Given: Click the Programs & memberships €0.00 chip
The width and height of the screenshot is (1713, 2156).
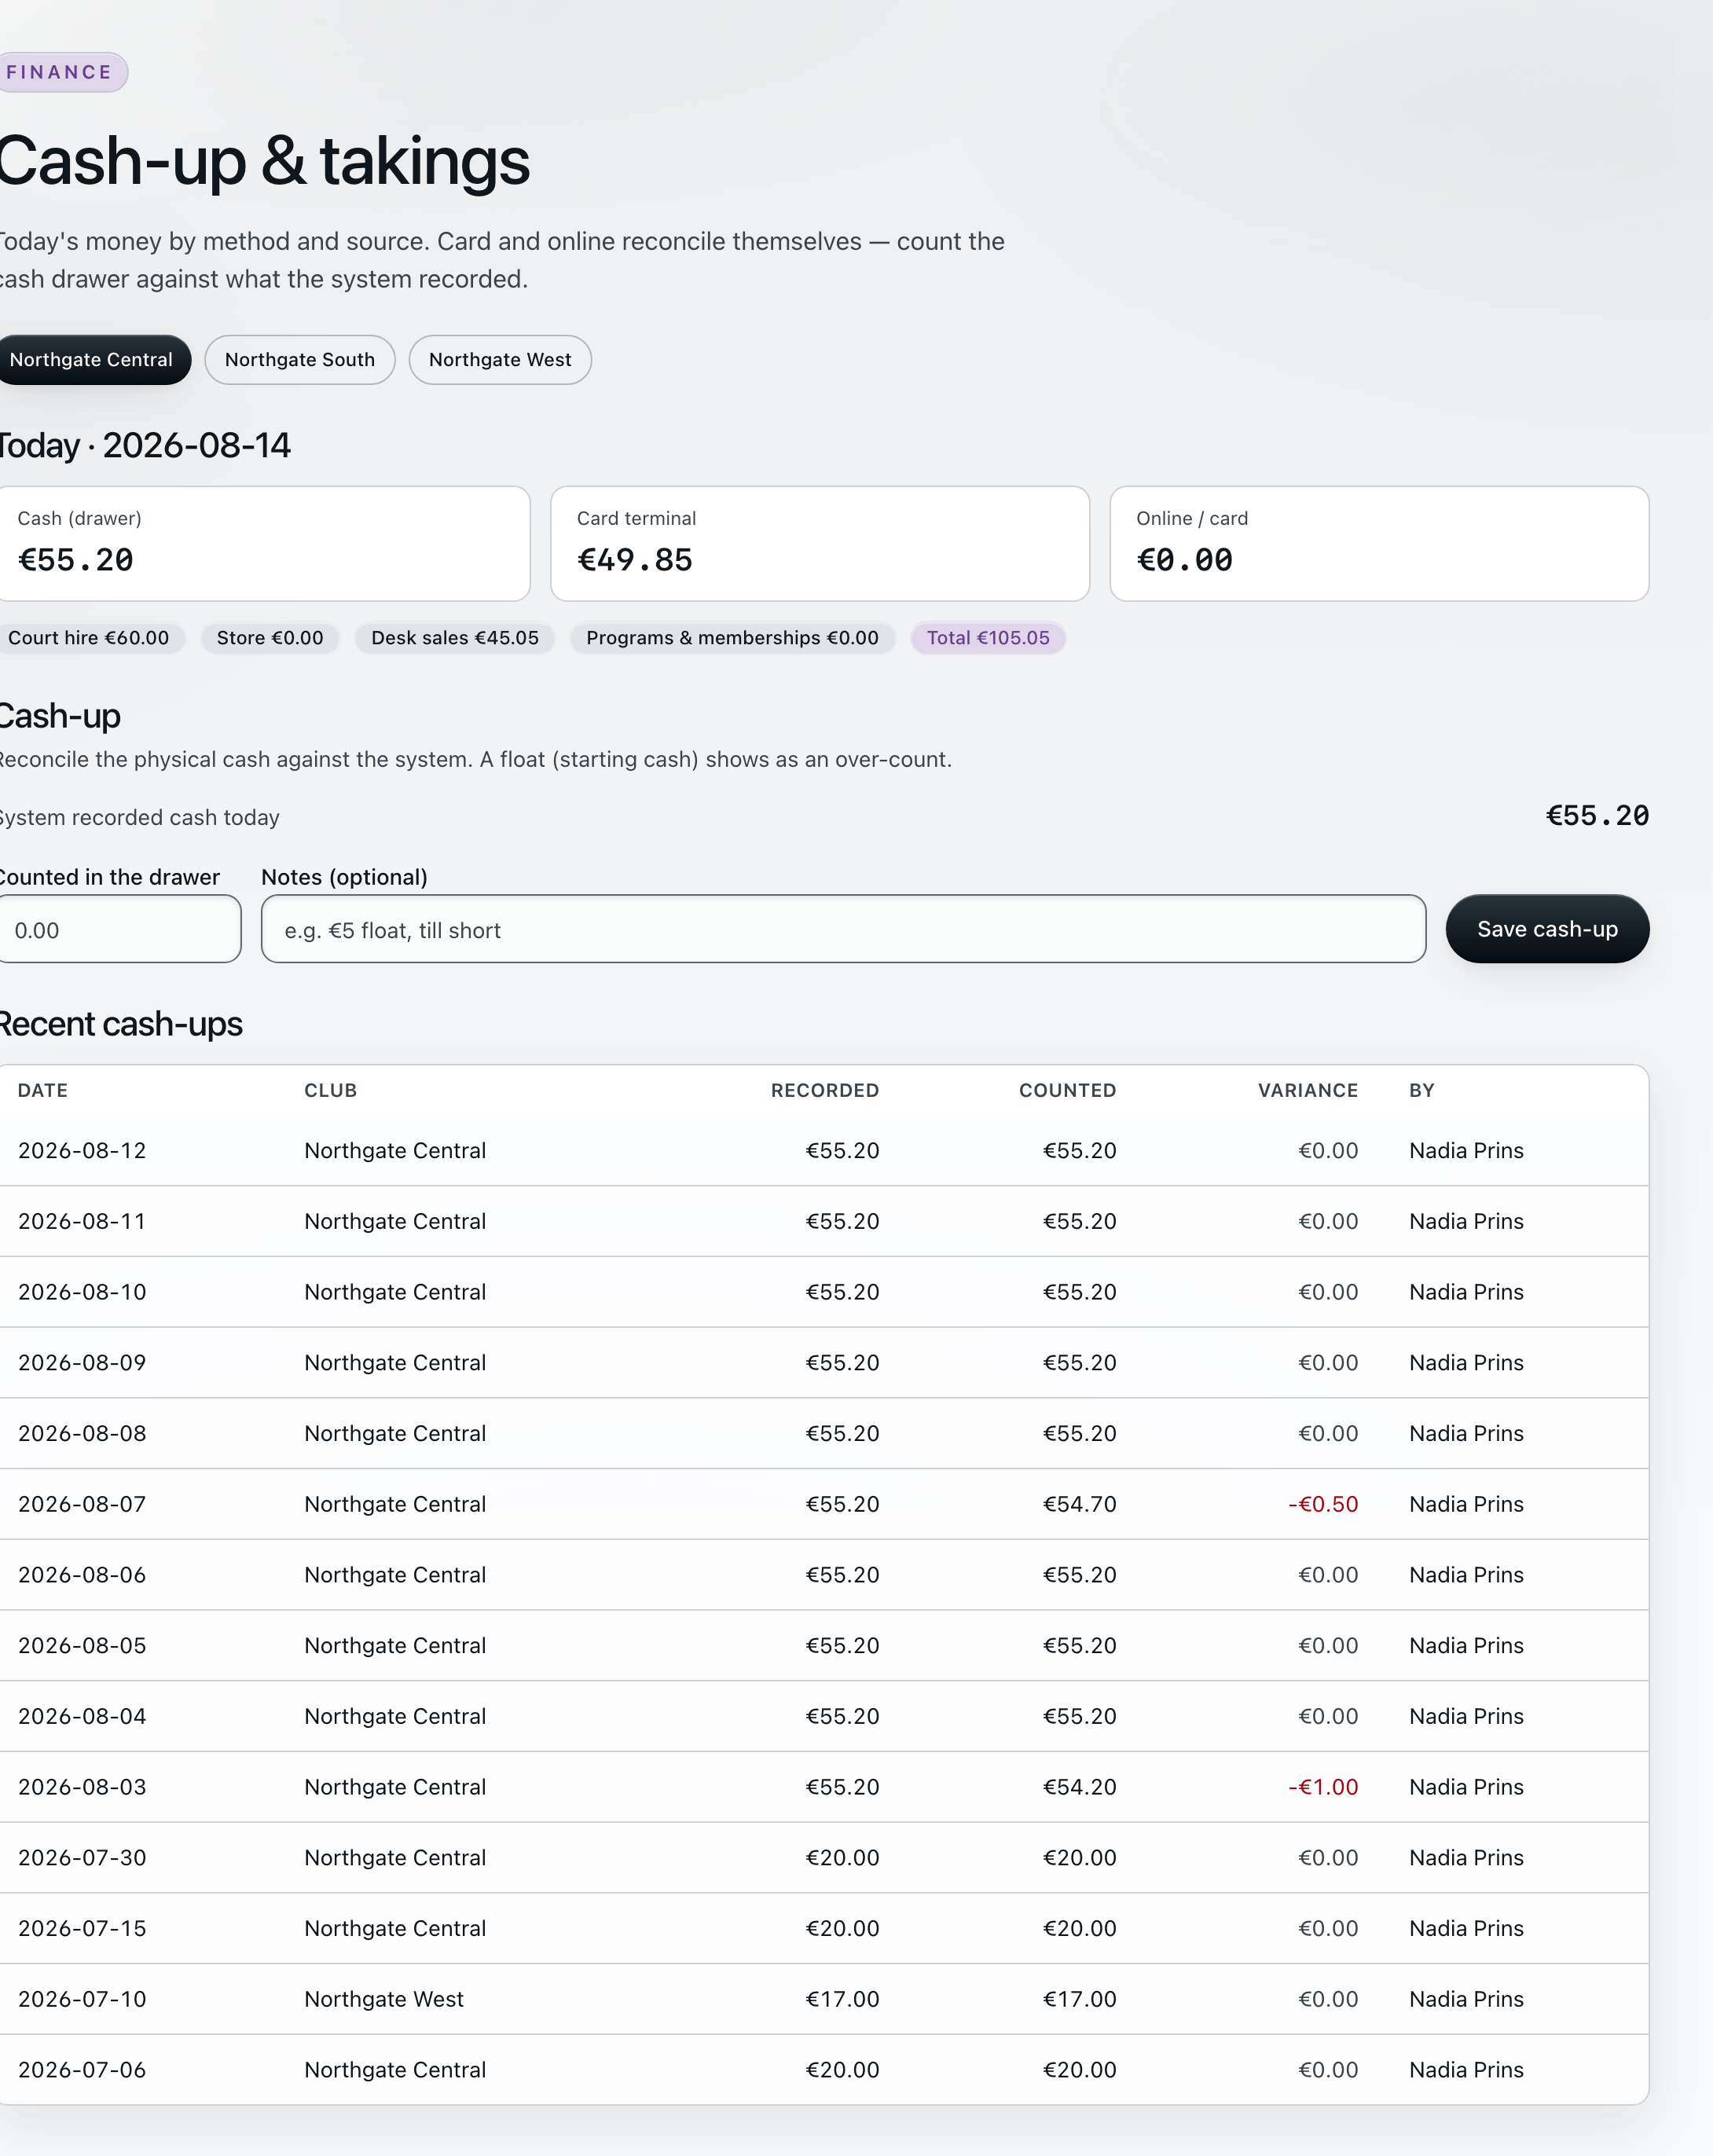Looking at the screenshot, I should point(732,638).
